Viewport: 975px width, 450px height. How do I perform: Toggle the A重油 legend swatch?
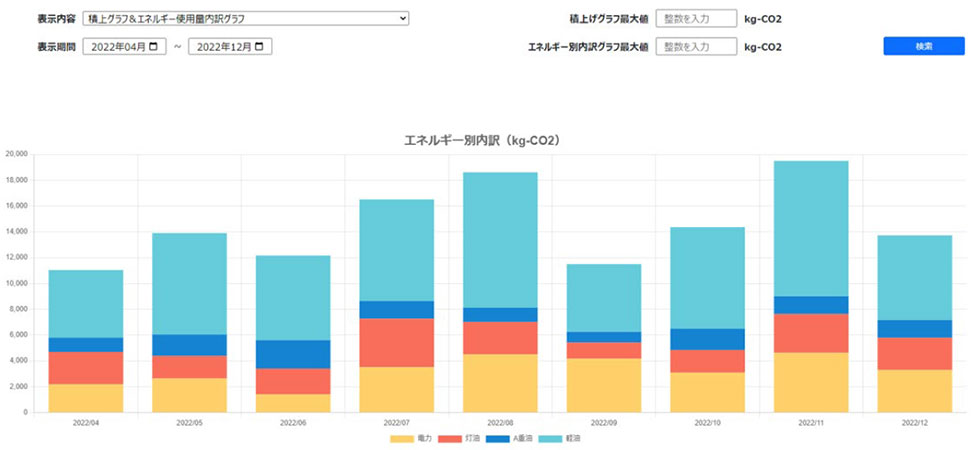click(499, 439)
